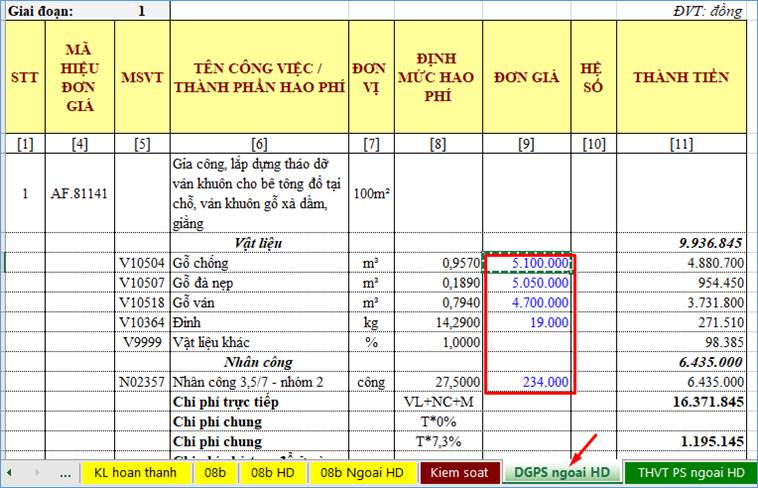Image resolution: width=758 pixels, height=488 pixels.
Task: Click the ĐƠN GIÁ column header
Action: [528, 77]
